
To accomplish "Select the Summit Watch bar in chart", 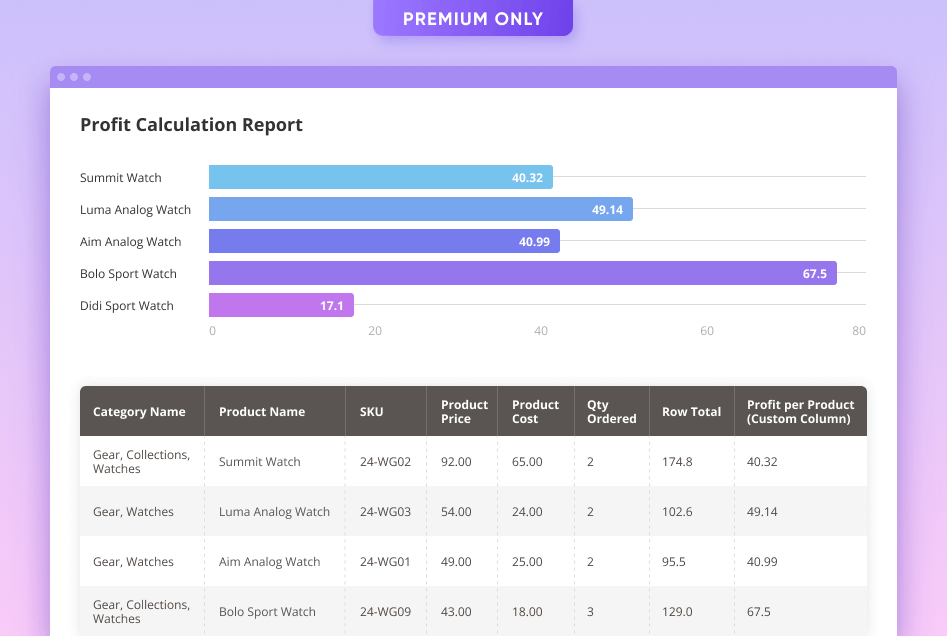I will [380, 178].
